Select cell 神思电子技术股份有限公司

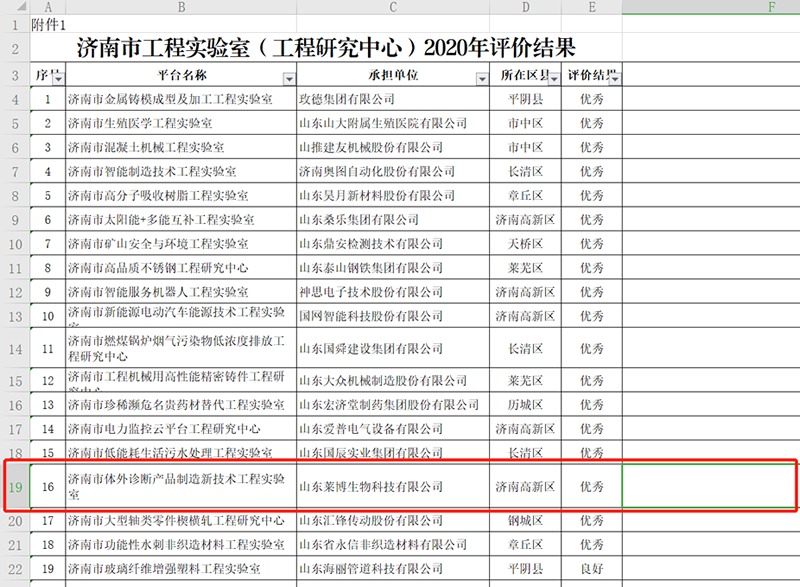click(x=393, y=292)
